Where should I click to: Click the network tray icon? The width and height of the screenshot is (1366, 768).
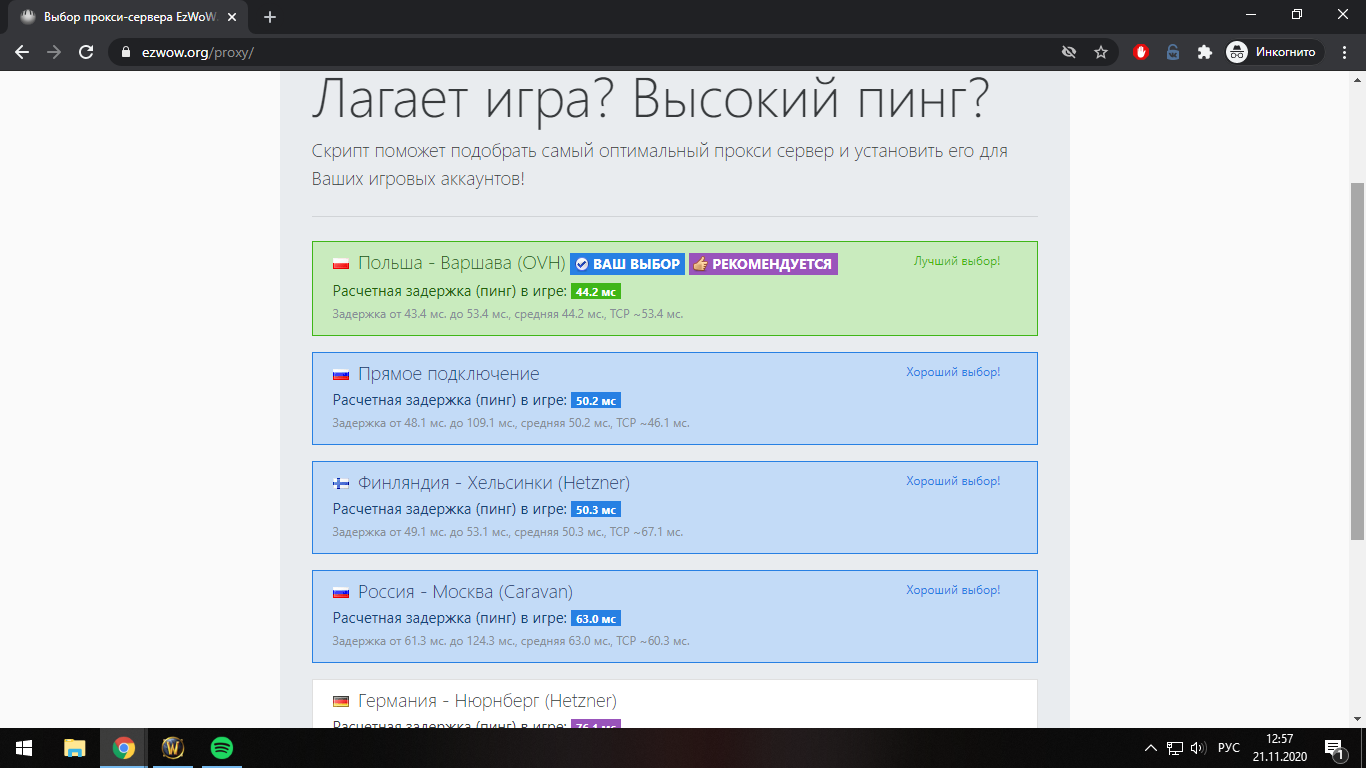1176,748
